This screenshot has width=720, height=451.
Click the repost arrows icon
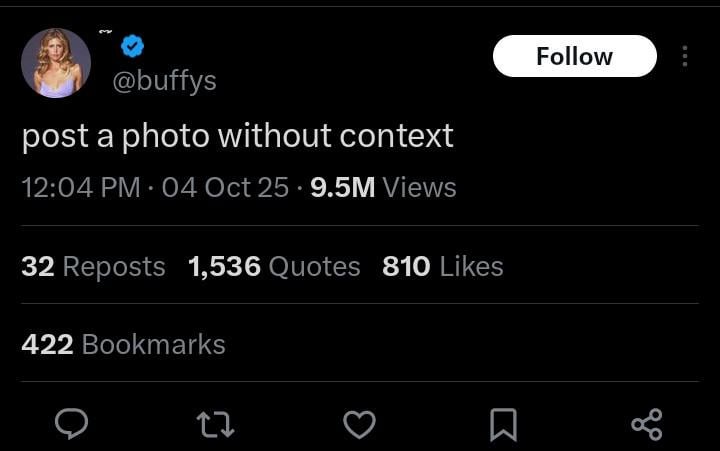coord(216,425)
